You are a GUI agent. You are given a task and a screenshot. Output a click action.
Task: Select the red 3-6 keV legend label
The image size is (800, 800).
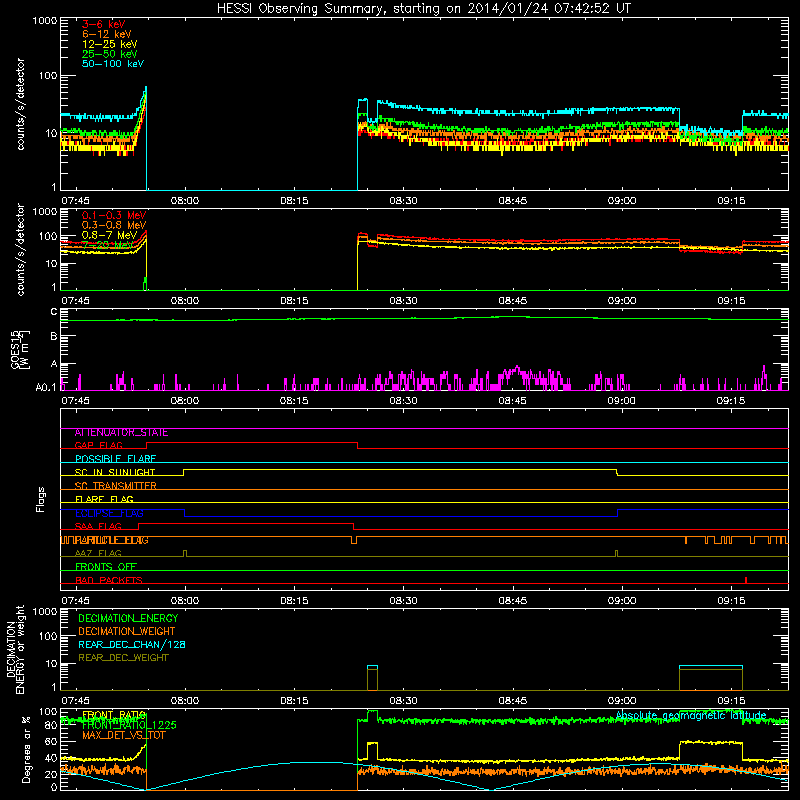[104, 24]
